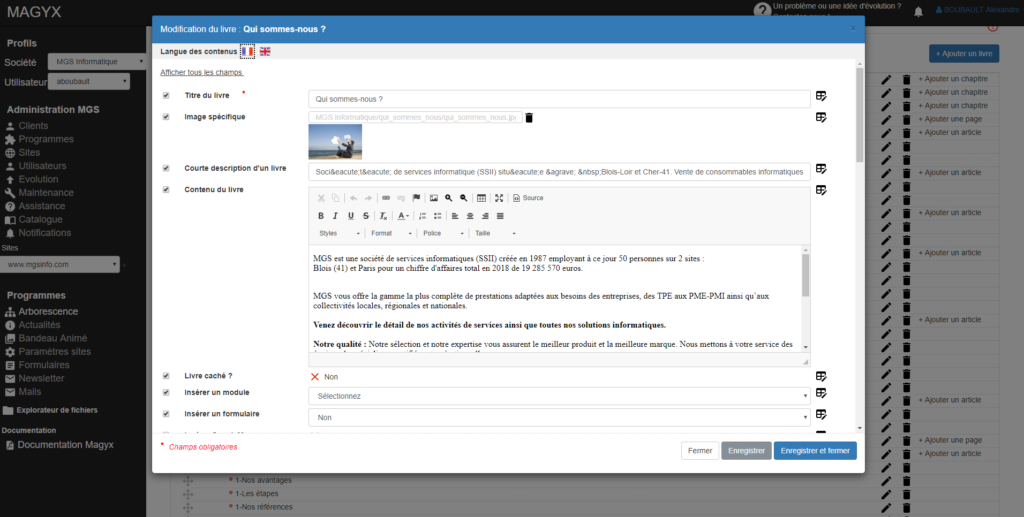Viewport: 1024px width, 517px height.
Task: Open the Insérer un module select
Action: pyautogui.click(x=559, y=396)
